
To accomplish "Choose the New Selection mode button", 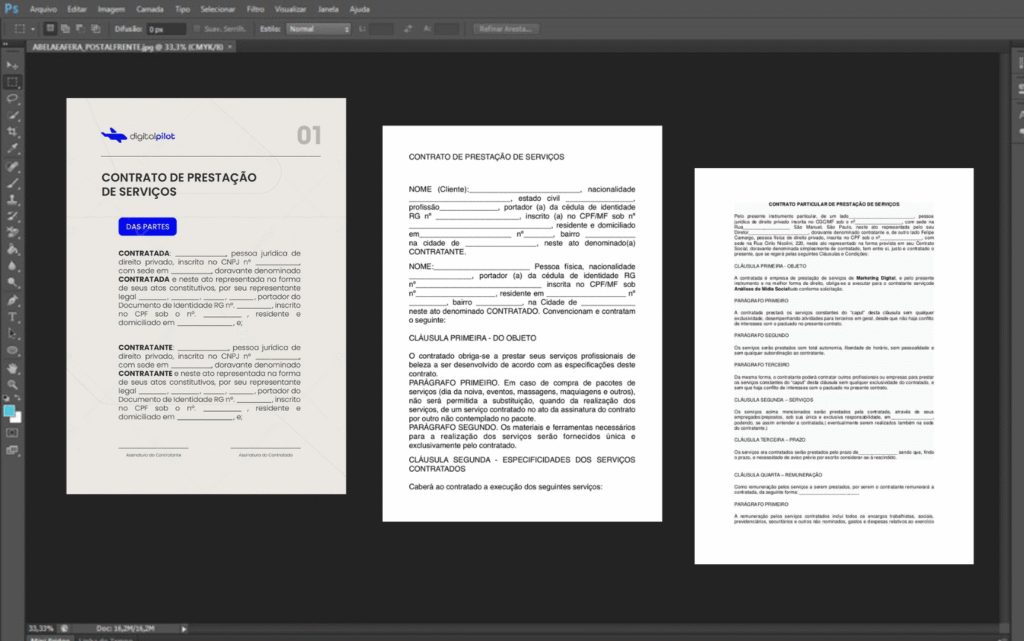I will coord(52,29).
